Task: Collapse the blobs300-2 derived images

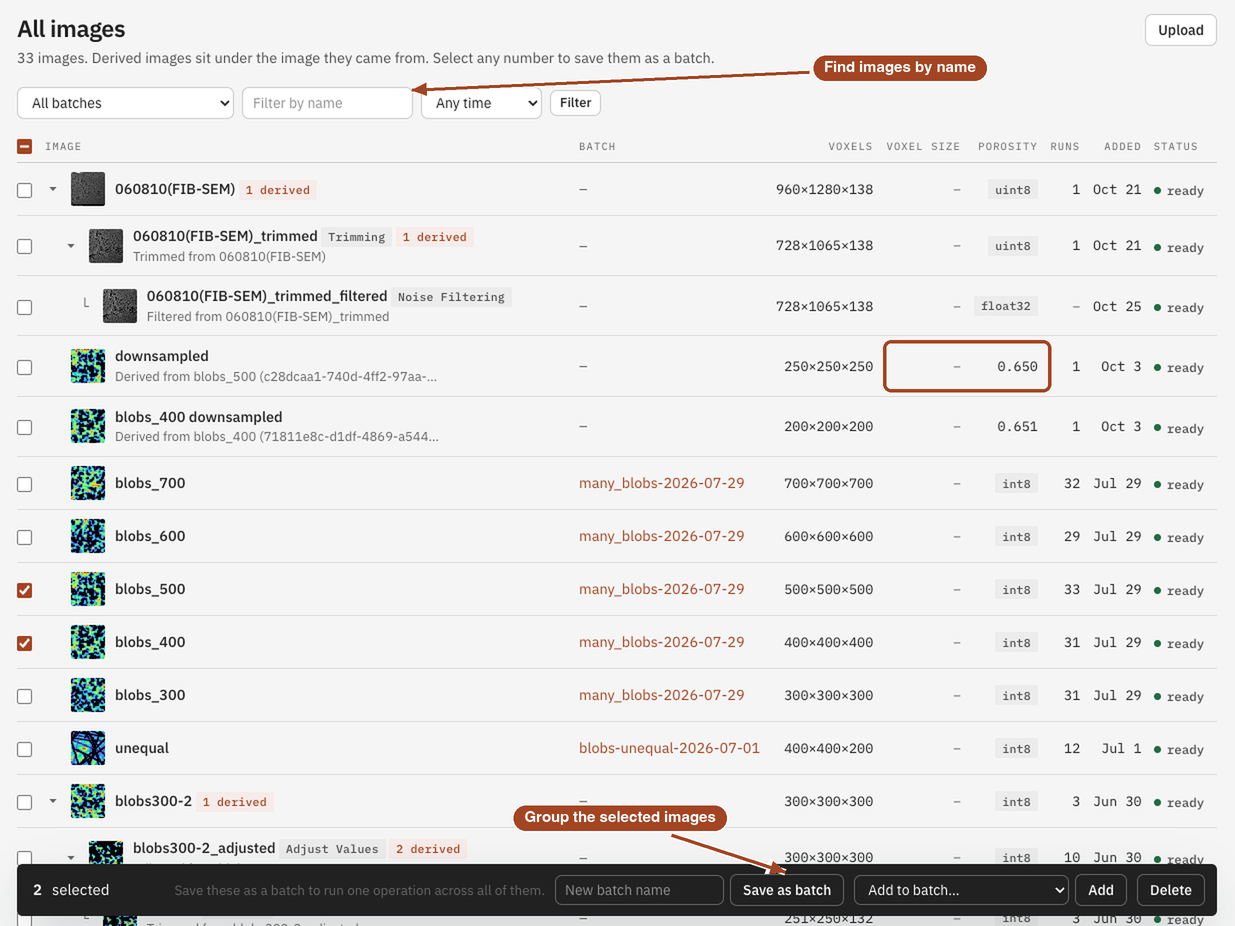Action: point(53,801)
